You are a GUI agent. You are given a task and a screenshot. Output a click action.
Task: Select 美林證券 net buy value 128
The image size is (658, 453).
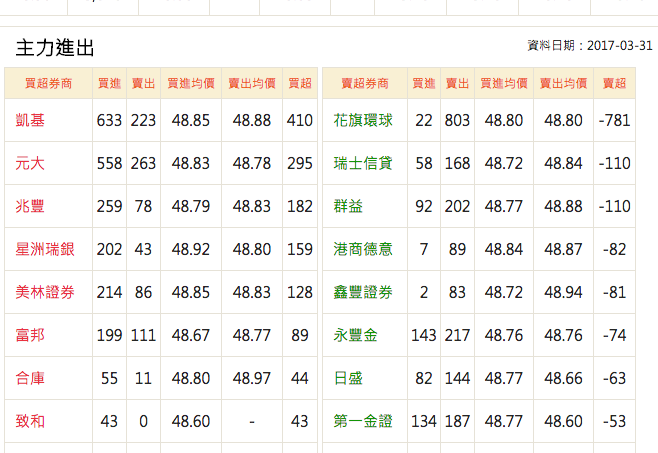300,292
